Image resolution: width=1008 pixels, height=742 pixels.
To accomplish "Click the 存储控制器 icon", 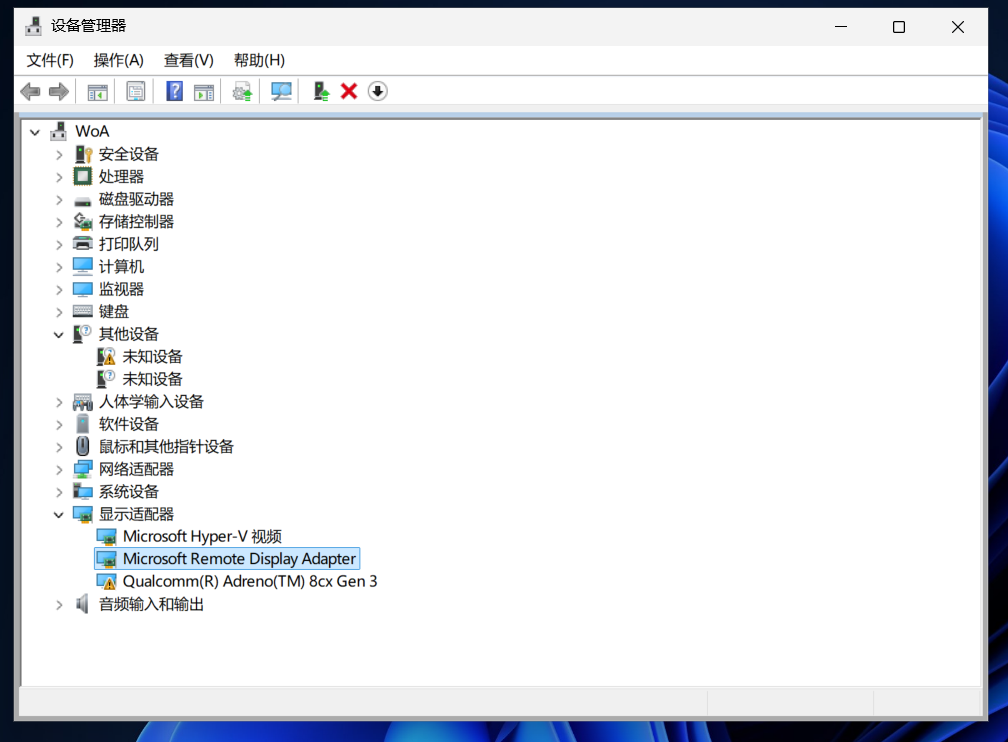I will [x=83, y=222].
